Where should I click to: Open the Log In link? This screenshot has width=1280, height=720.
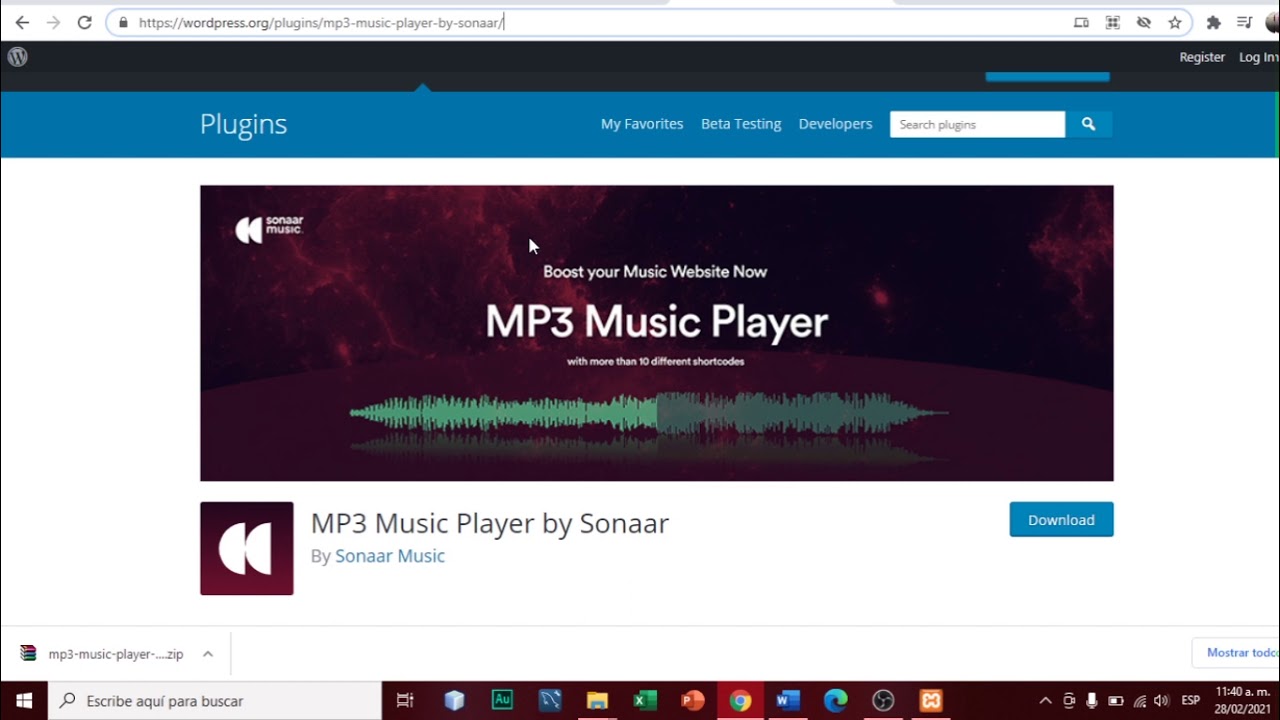1258,57
